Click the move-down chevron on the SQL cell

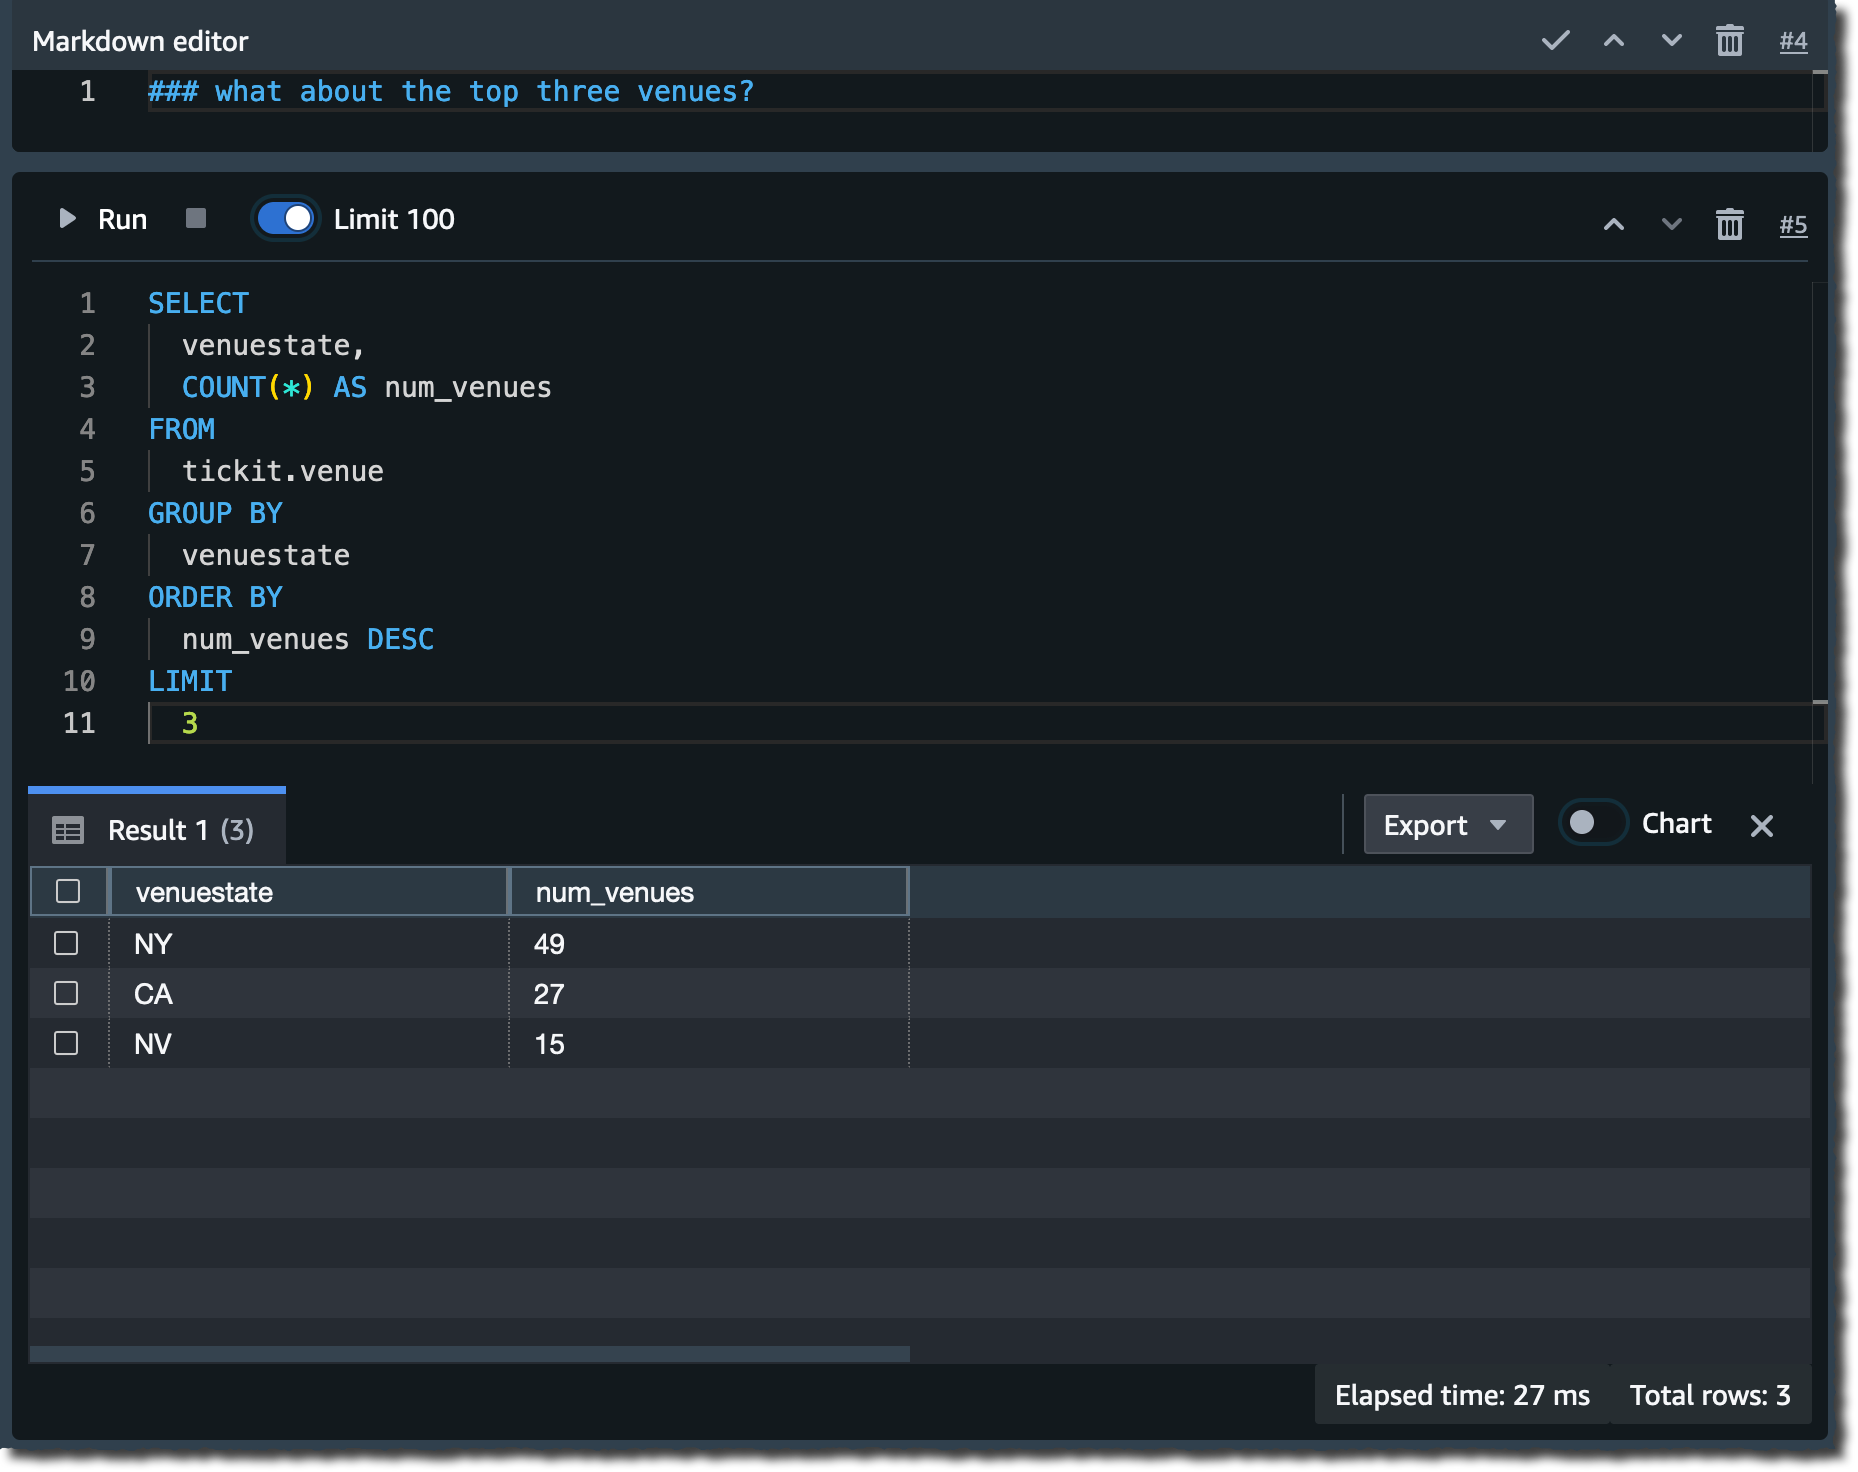point(1669,225)
